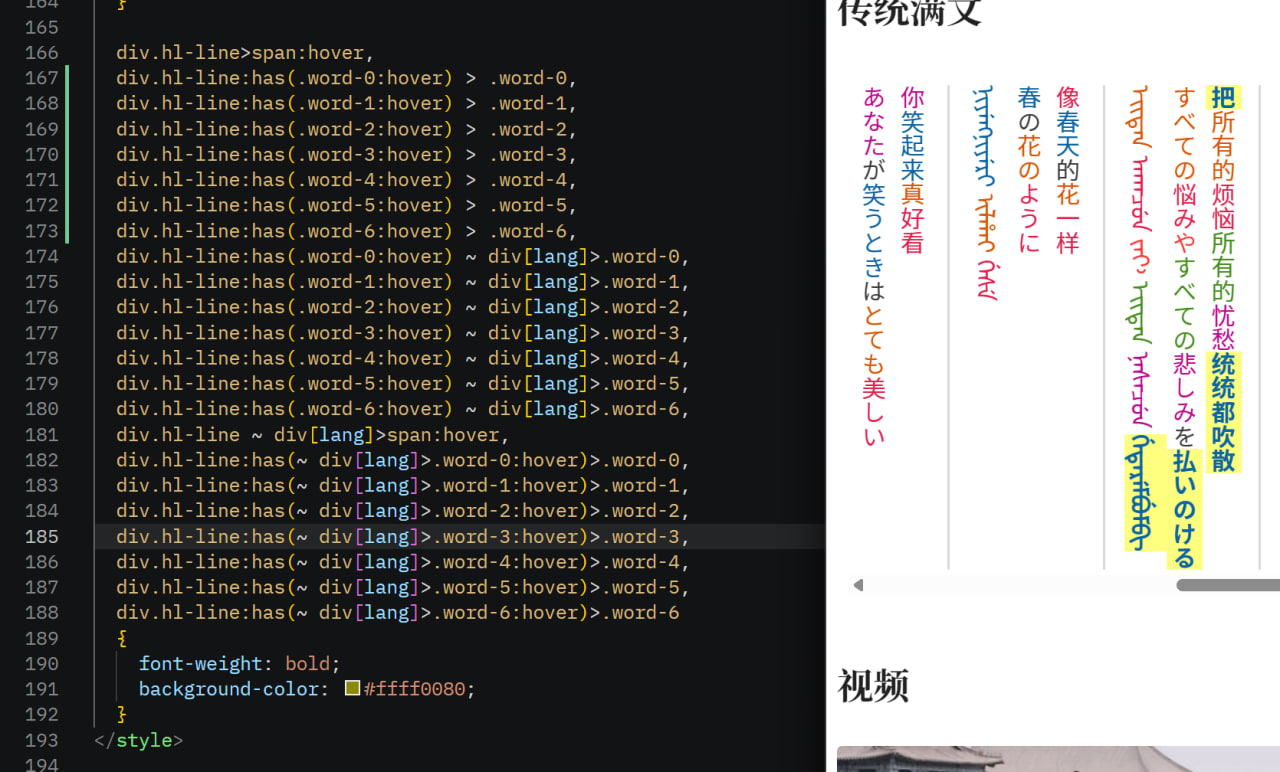The width and height of the screenshot is (1280, 772).
Task: Click the green change indicator beside line 167
Action: [66, 78]
